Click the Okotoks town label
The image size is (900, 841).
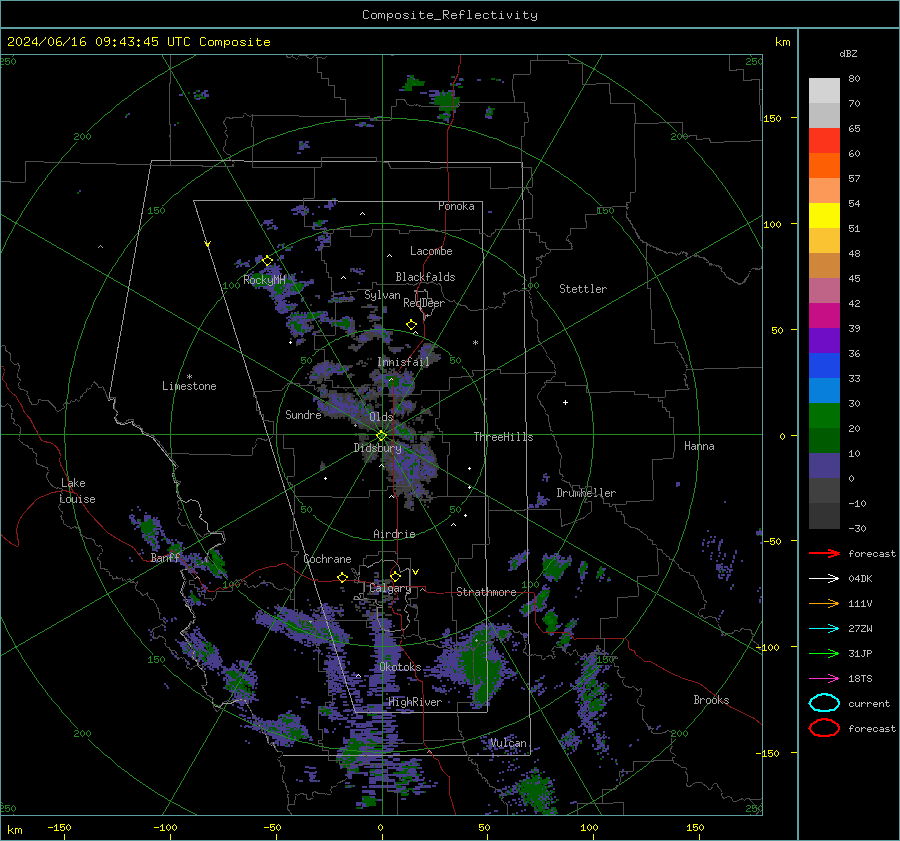(400, 667)
